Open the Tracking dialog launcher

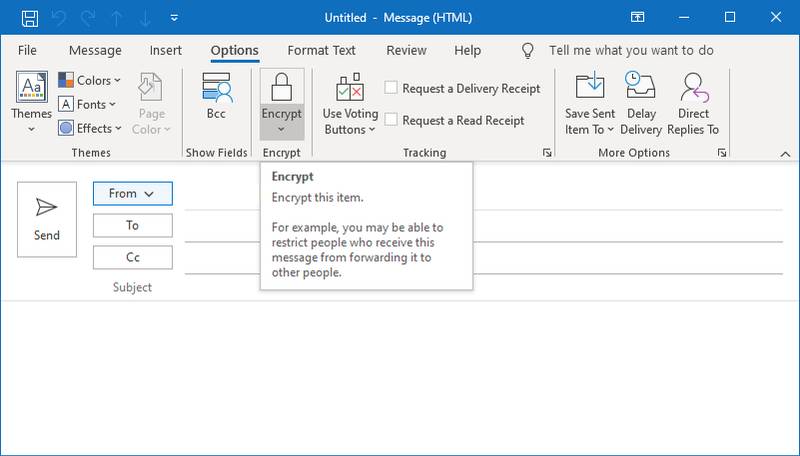[547, 153]
